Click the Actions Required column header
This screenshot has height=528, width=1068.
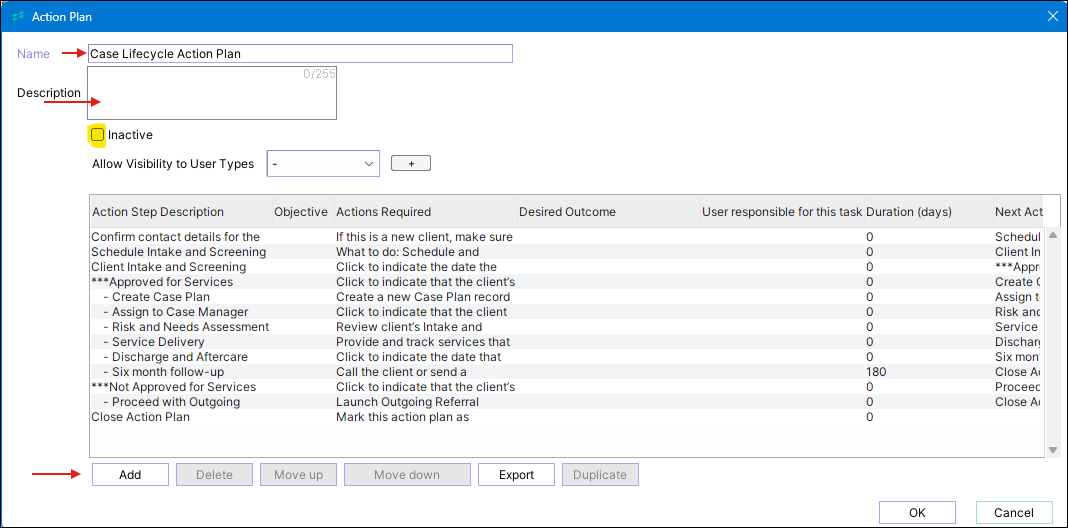[424, 212]
